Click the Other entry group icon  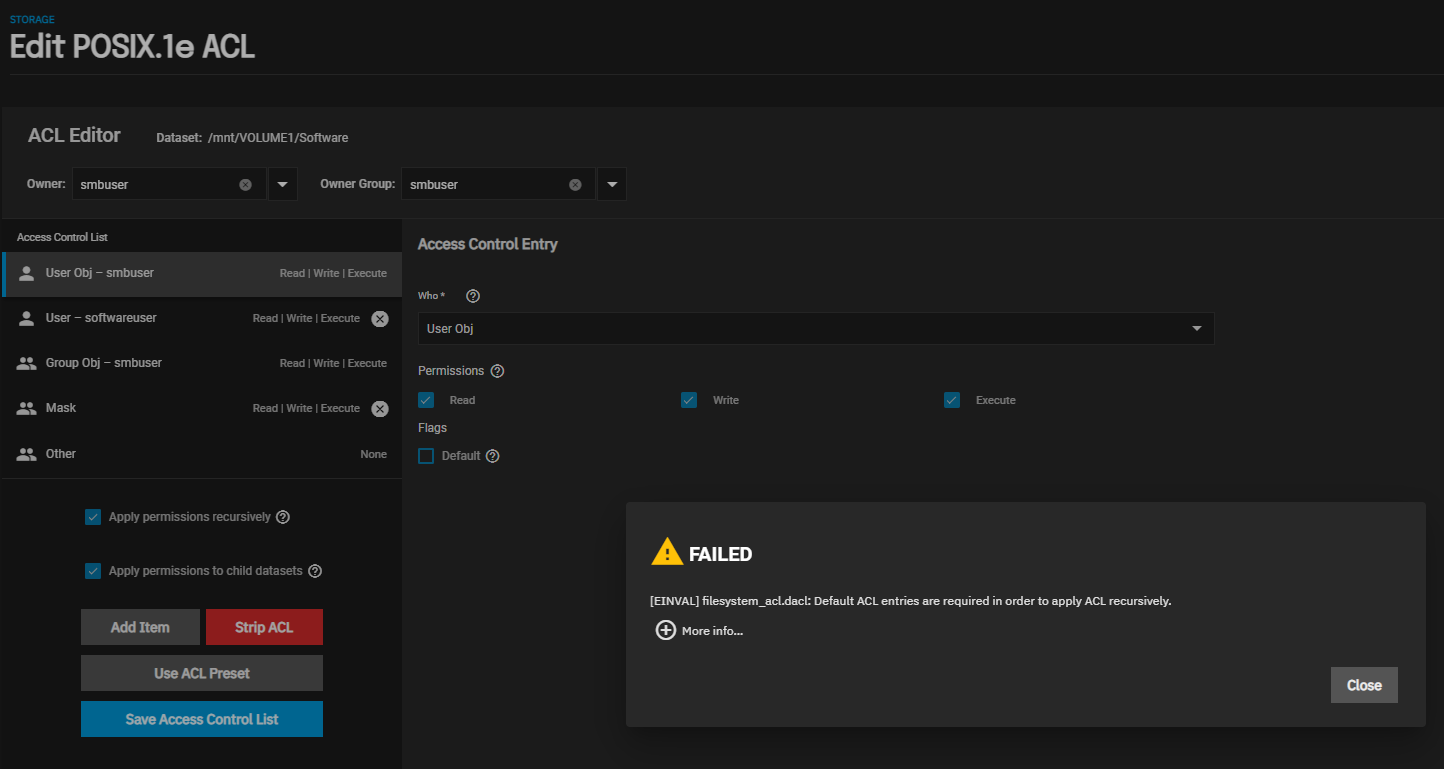click(27, 454)
